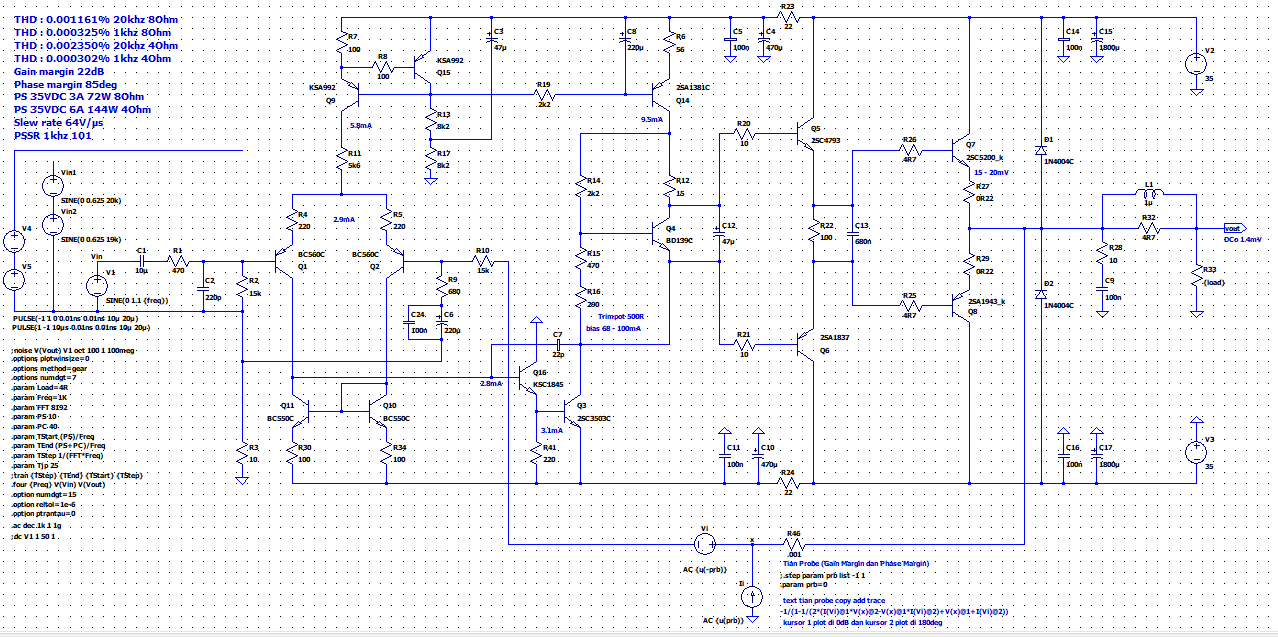Image resolution: width=1278 pixels, height=637 pixels.
Task: Select the vout net label
Action: [x=1233, y=228]
